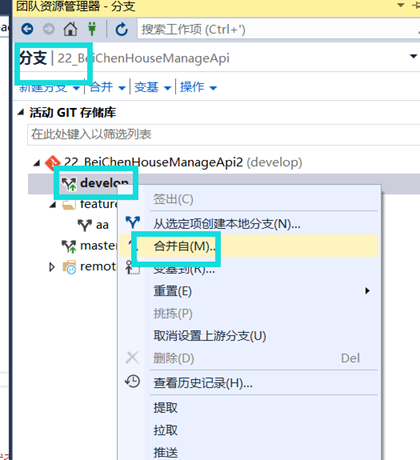420x460 pixels.
Task: Expand the remotes node
Action: pyautogui.click(x=52, y=267)
